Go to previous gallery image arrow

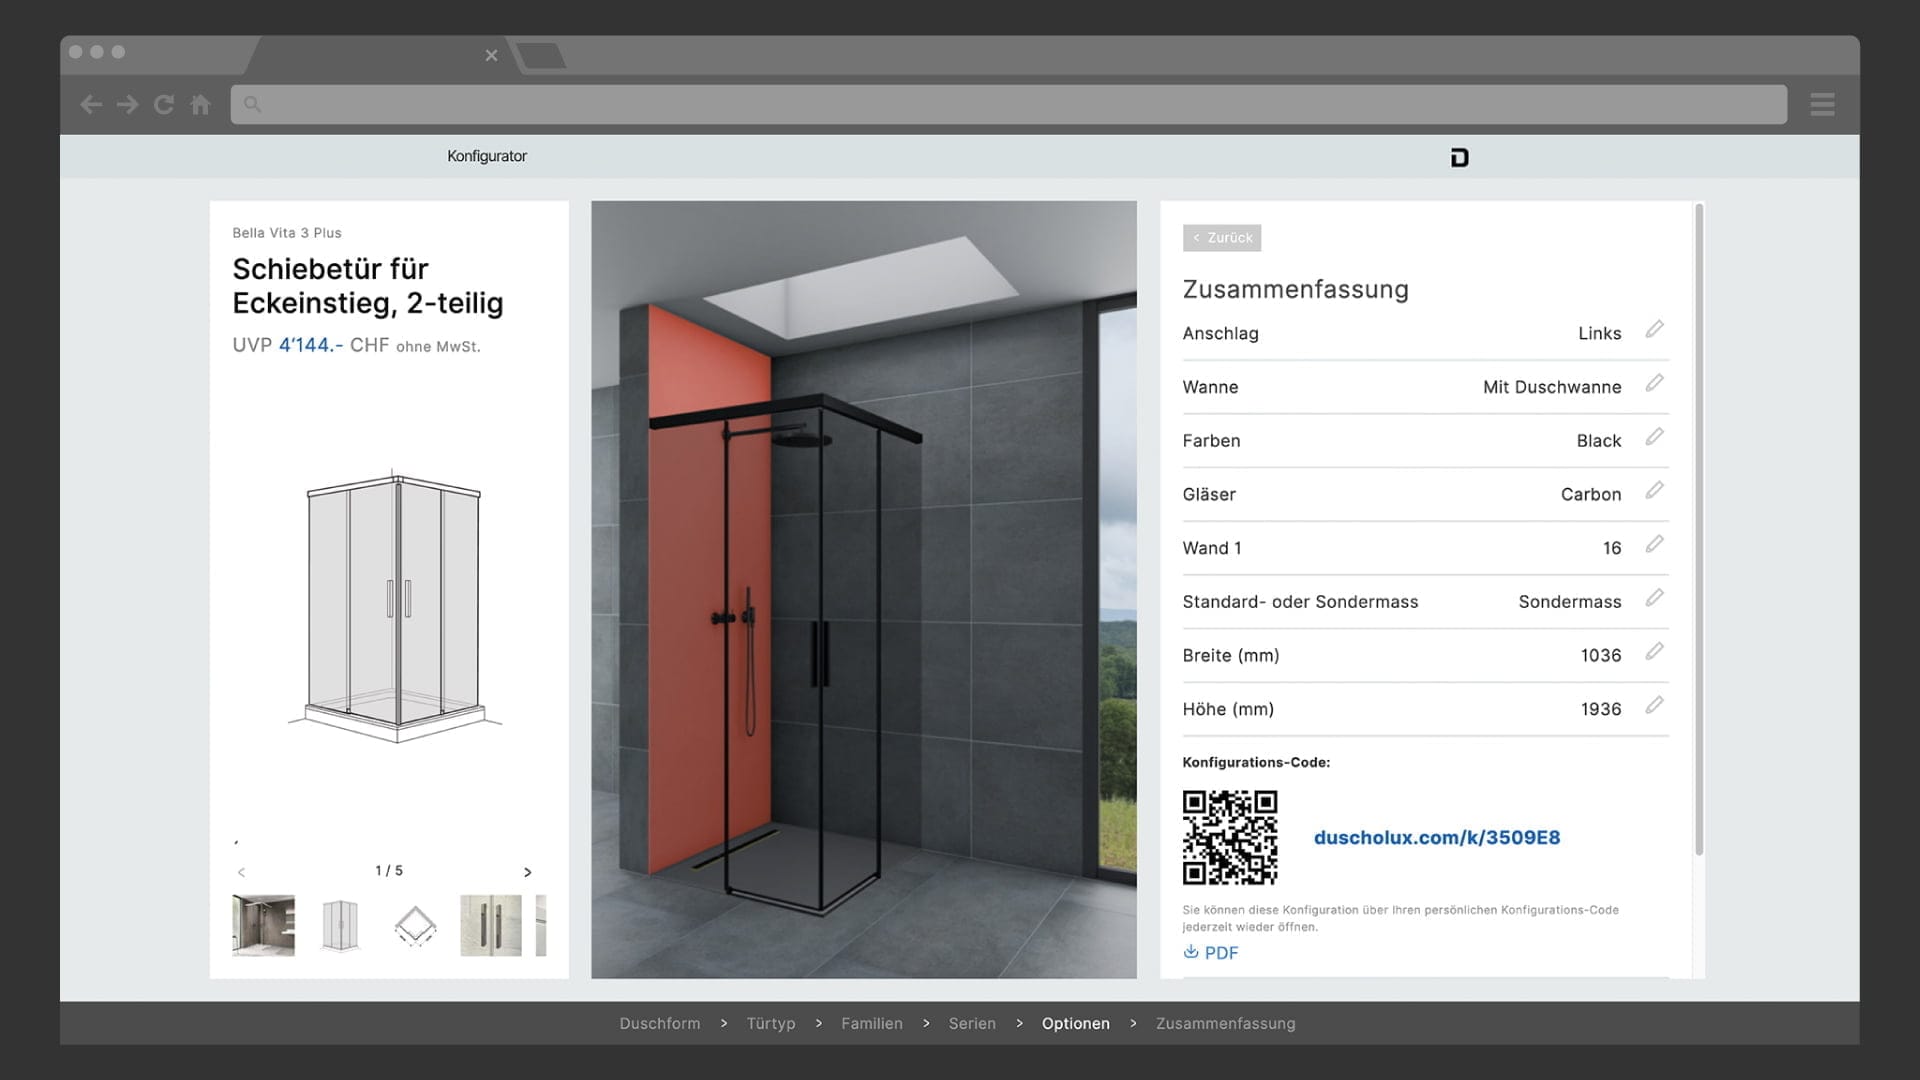pyautogui.click(x=241, y=872)
